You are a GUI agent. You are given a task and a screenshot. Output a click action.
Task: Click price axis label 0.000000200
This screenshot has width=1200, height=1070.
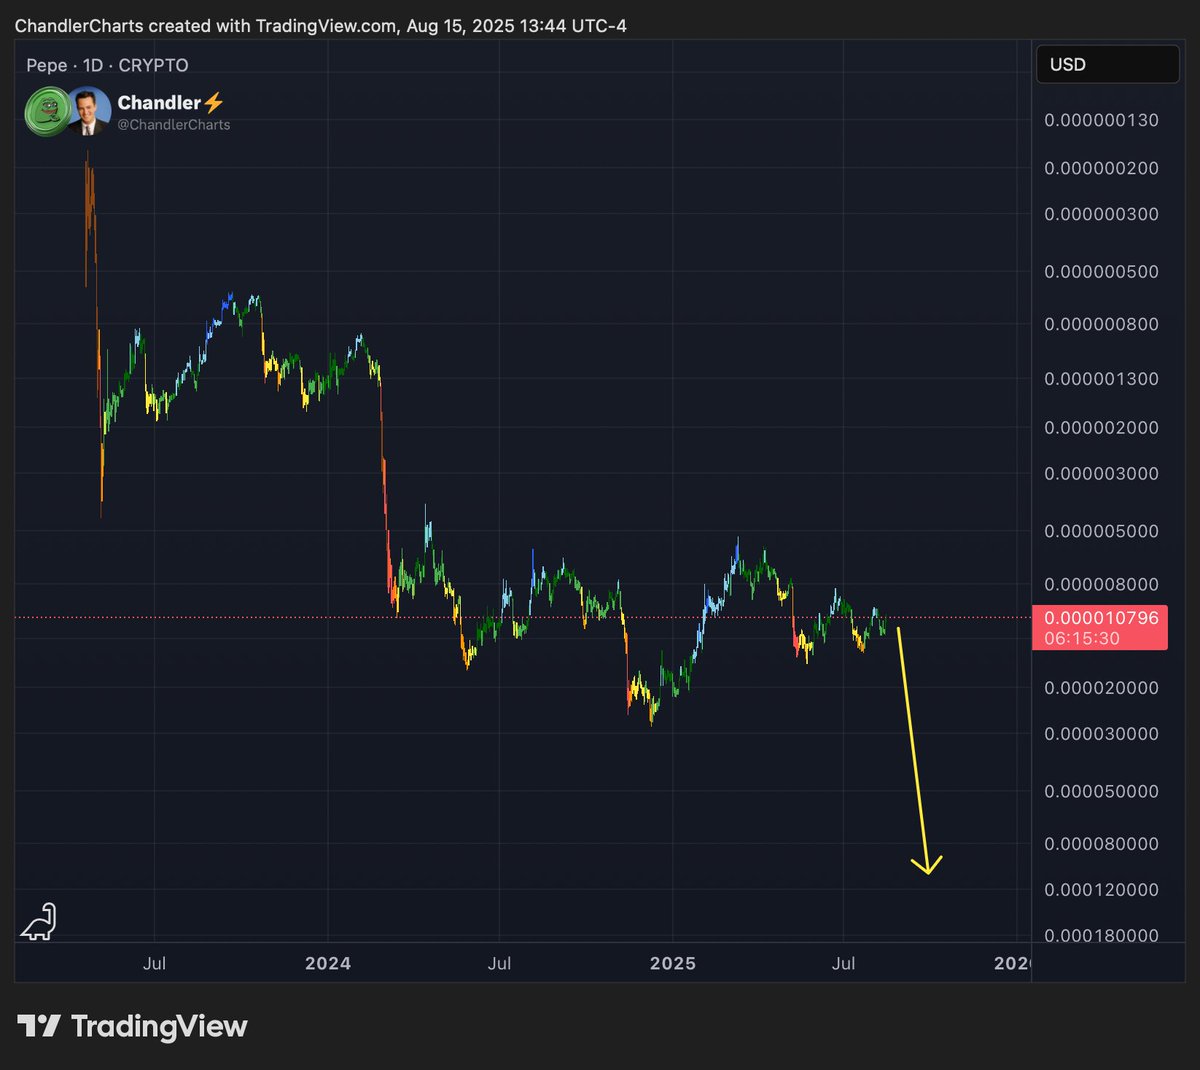(x=1101, y=168)
